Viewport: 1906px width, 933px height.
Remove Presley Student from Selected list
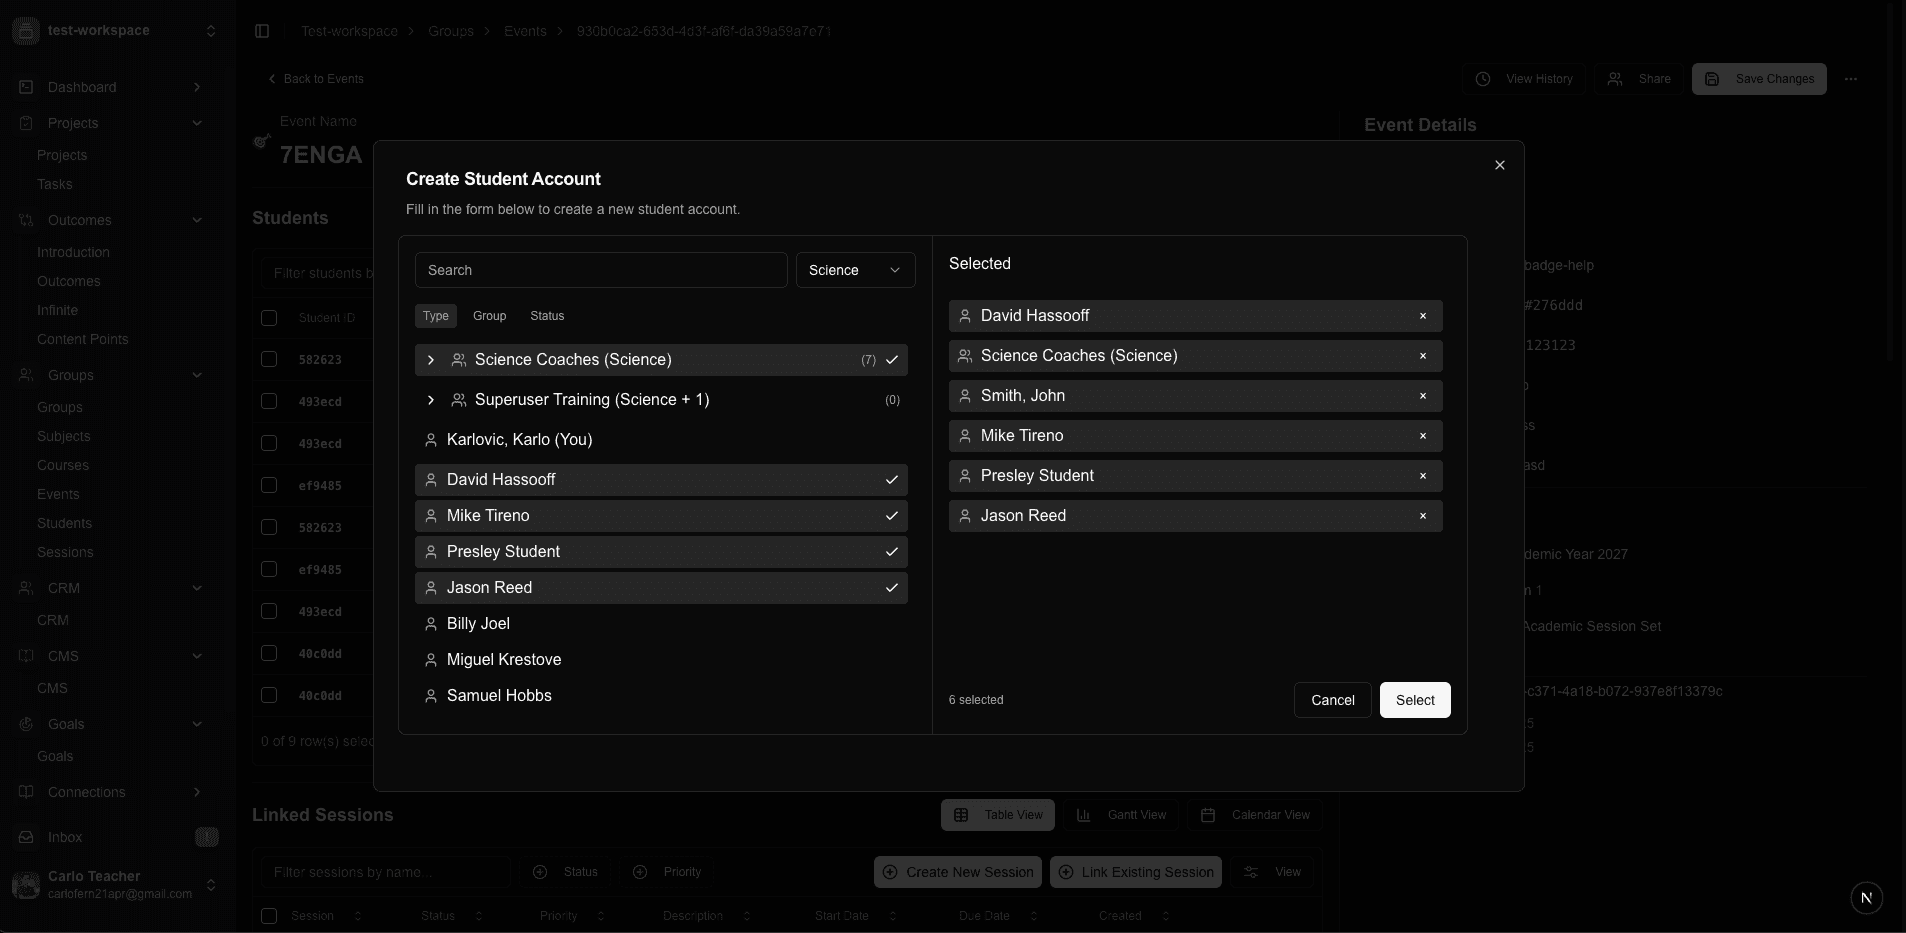pyautogui.click(x=1422, y=476)
